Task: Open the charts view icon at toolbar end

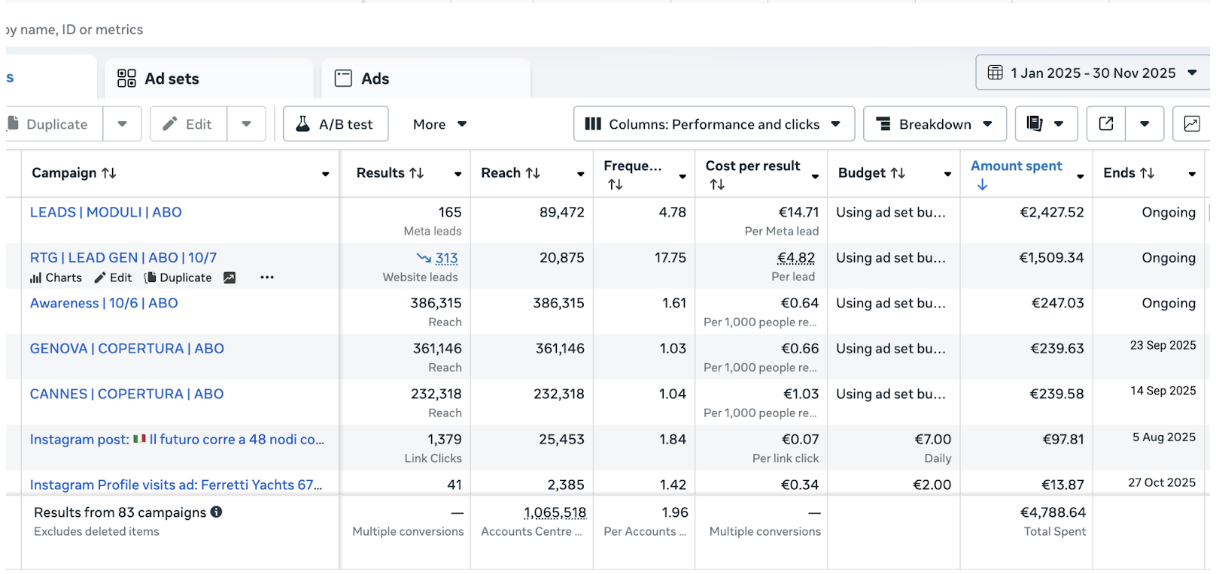Action: (1191, 124)
